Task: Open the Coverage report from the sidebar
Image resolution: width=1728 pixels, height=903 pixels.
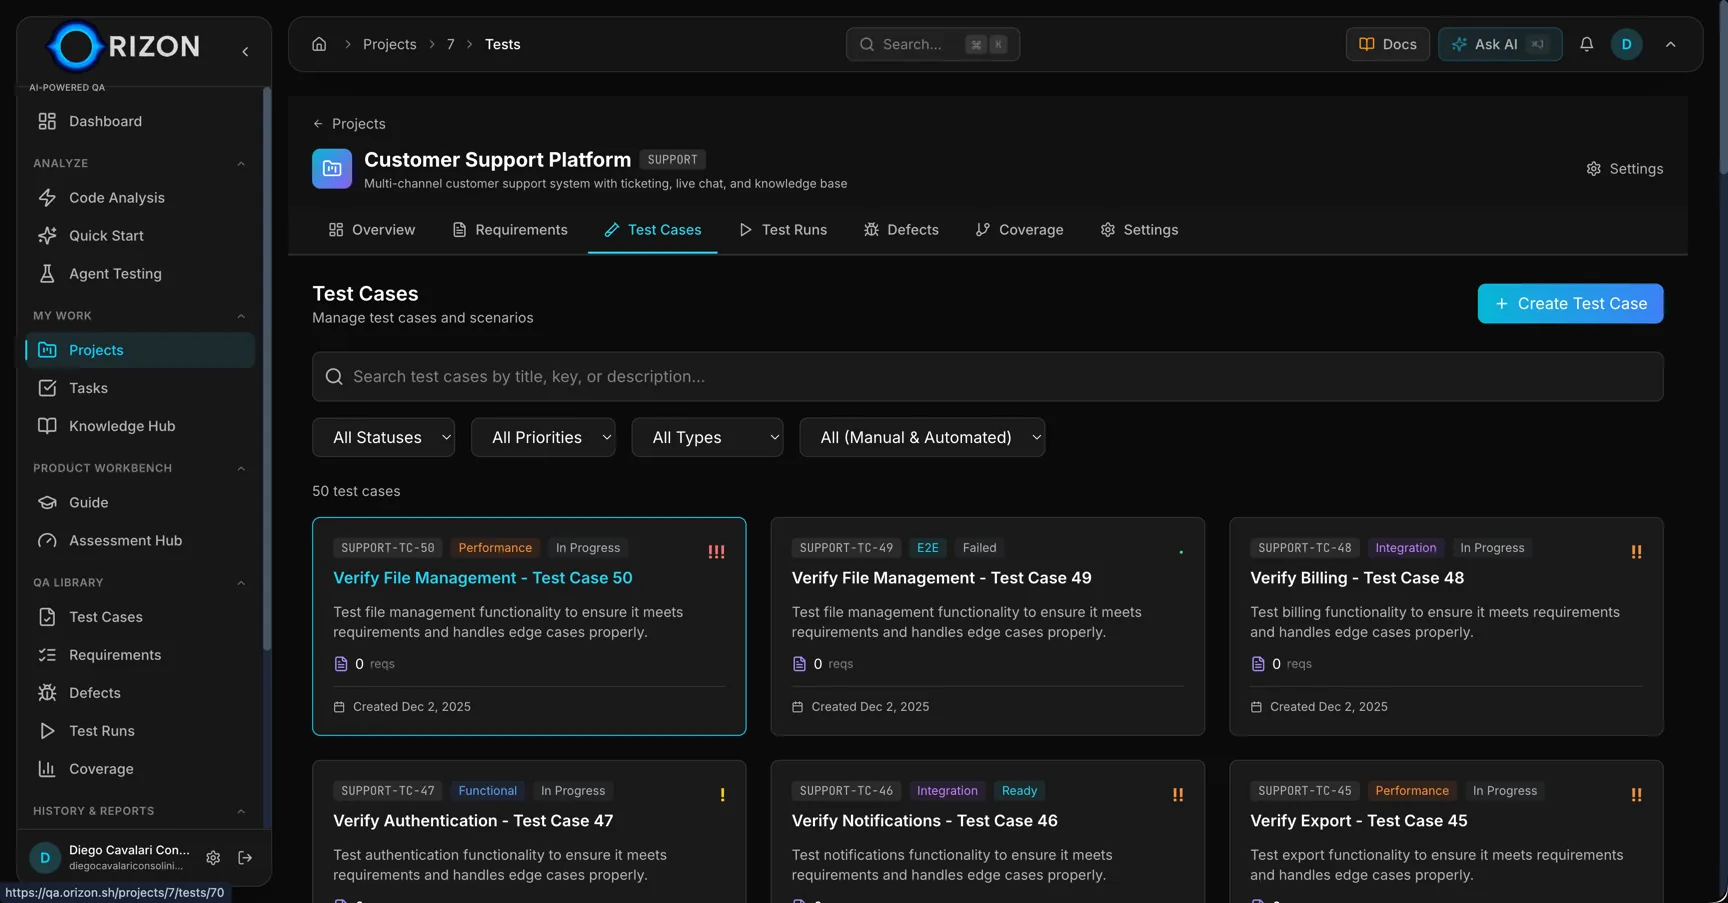Action: (x=101, y=768)
